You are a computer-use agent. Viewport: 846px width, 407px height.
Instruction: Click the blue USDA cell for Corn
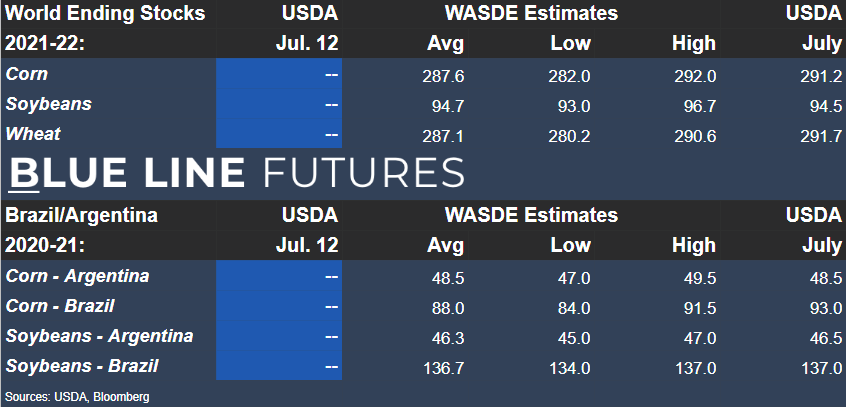pos(279,73)
